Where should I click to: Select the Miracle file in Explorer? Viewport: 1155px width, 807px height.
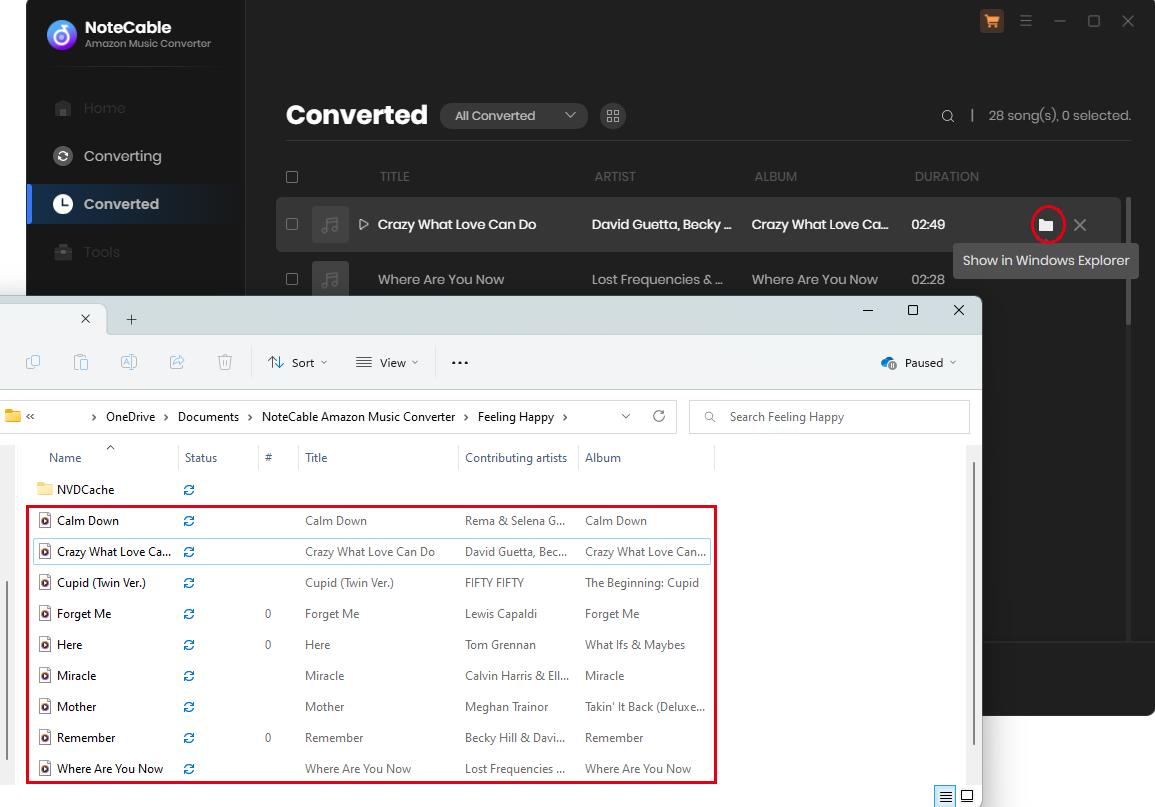tap(77, 675)
